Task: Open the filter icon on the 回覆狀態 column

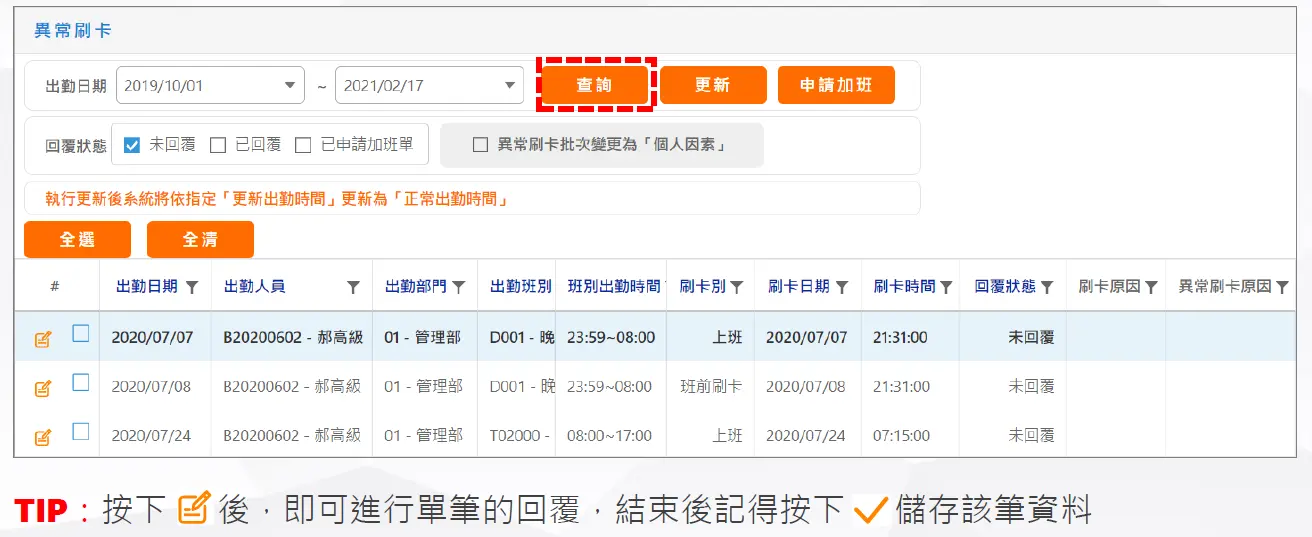Action: [x=1047, y=287]
